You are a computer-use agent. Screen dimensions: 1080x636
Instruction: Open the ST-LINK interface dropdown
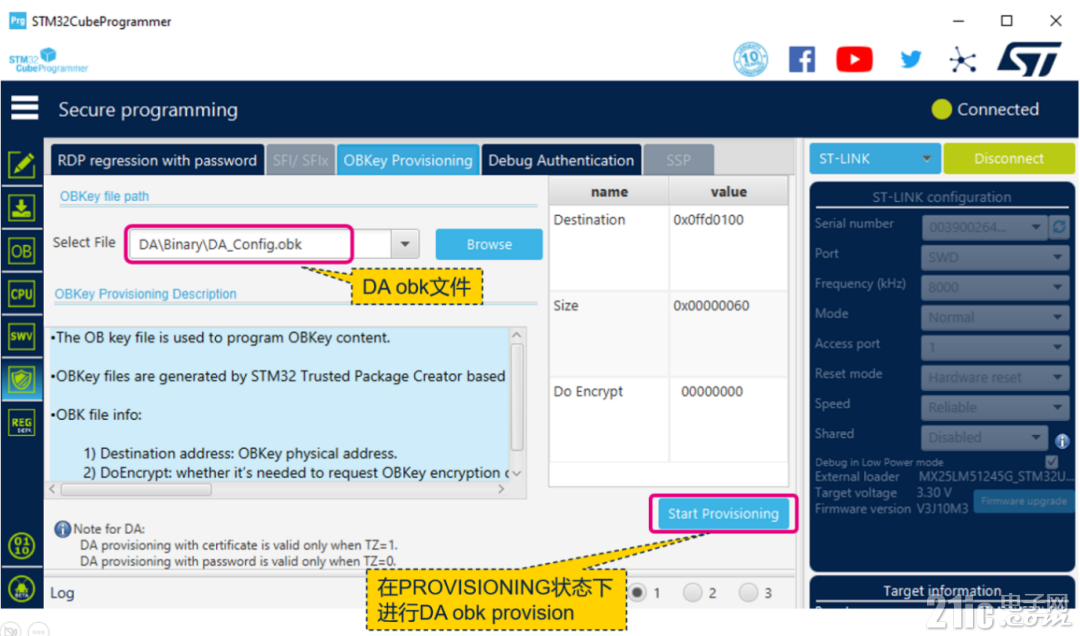pos(874,158)
